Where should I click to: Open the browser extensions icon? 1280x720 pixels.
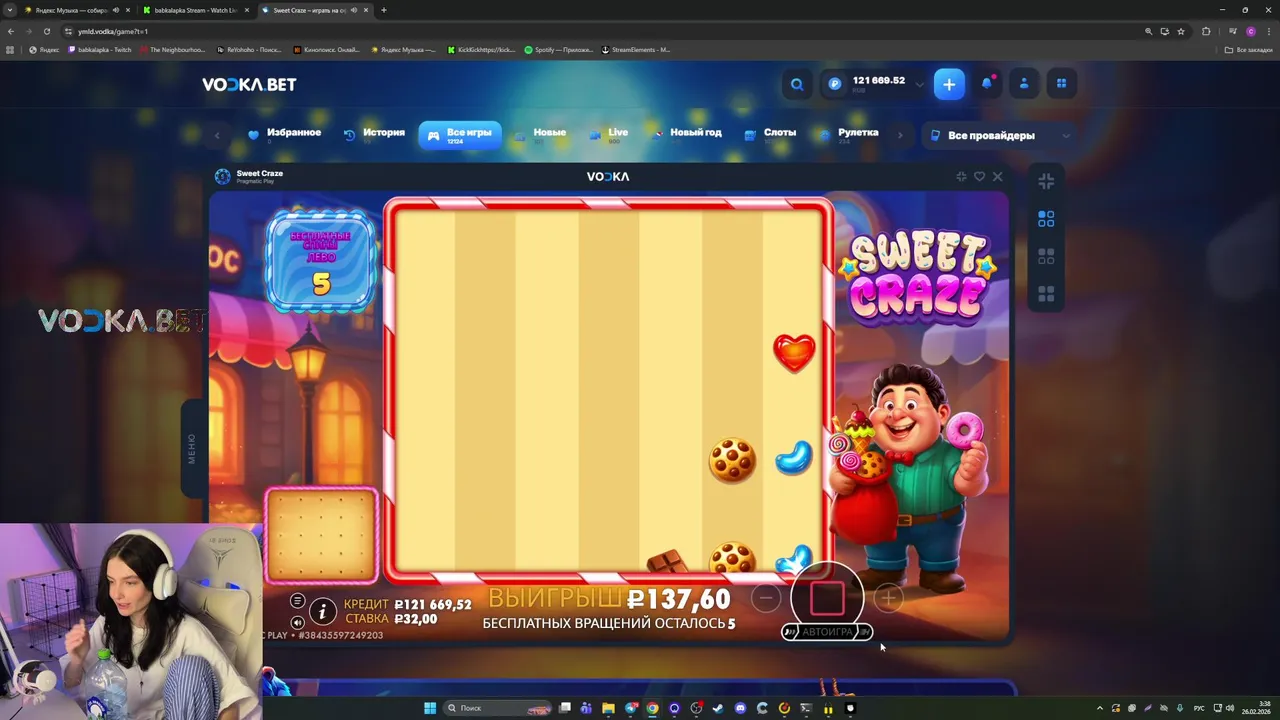pyautogui.click(x=1206, y=31)
